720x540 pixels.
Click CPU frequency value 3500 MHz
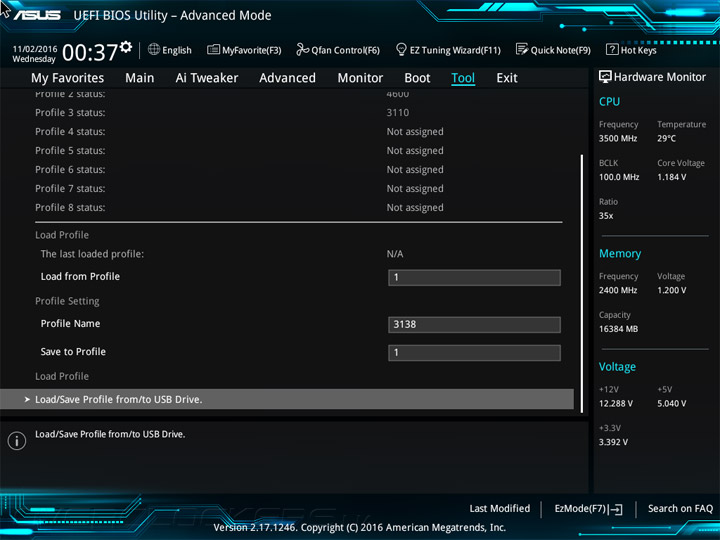618,138
